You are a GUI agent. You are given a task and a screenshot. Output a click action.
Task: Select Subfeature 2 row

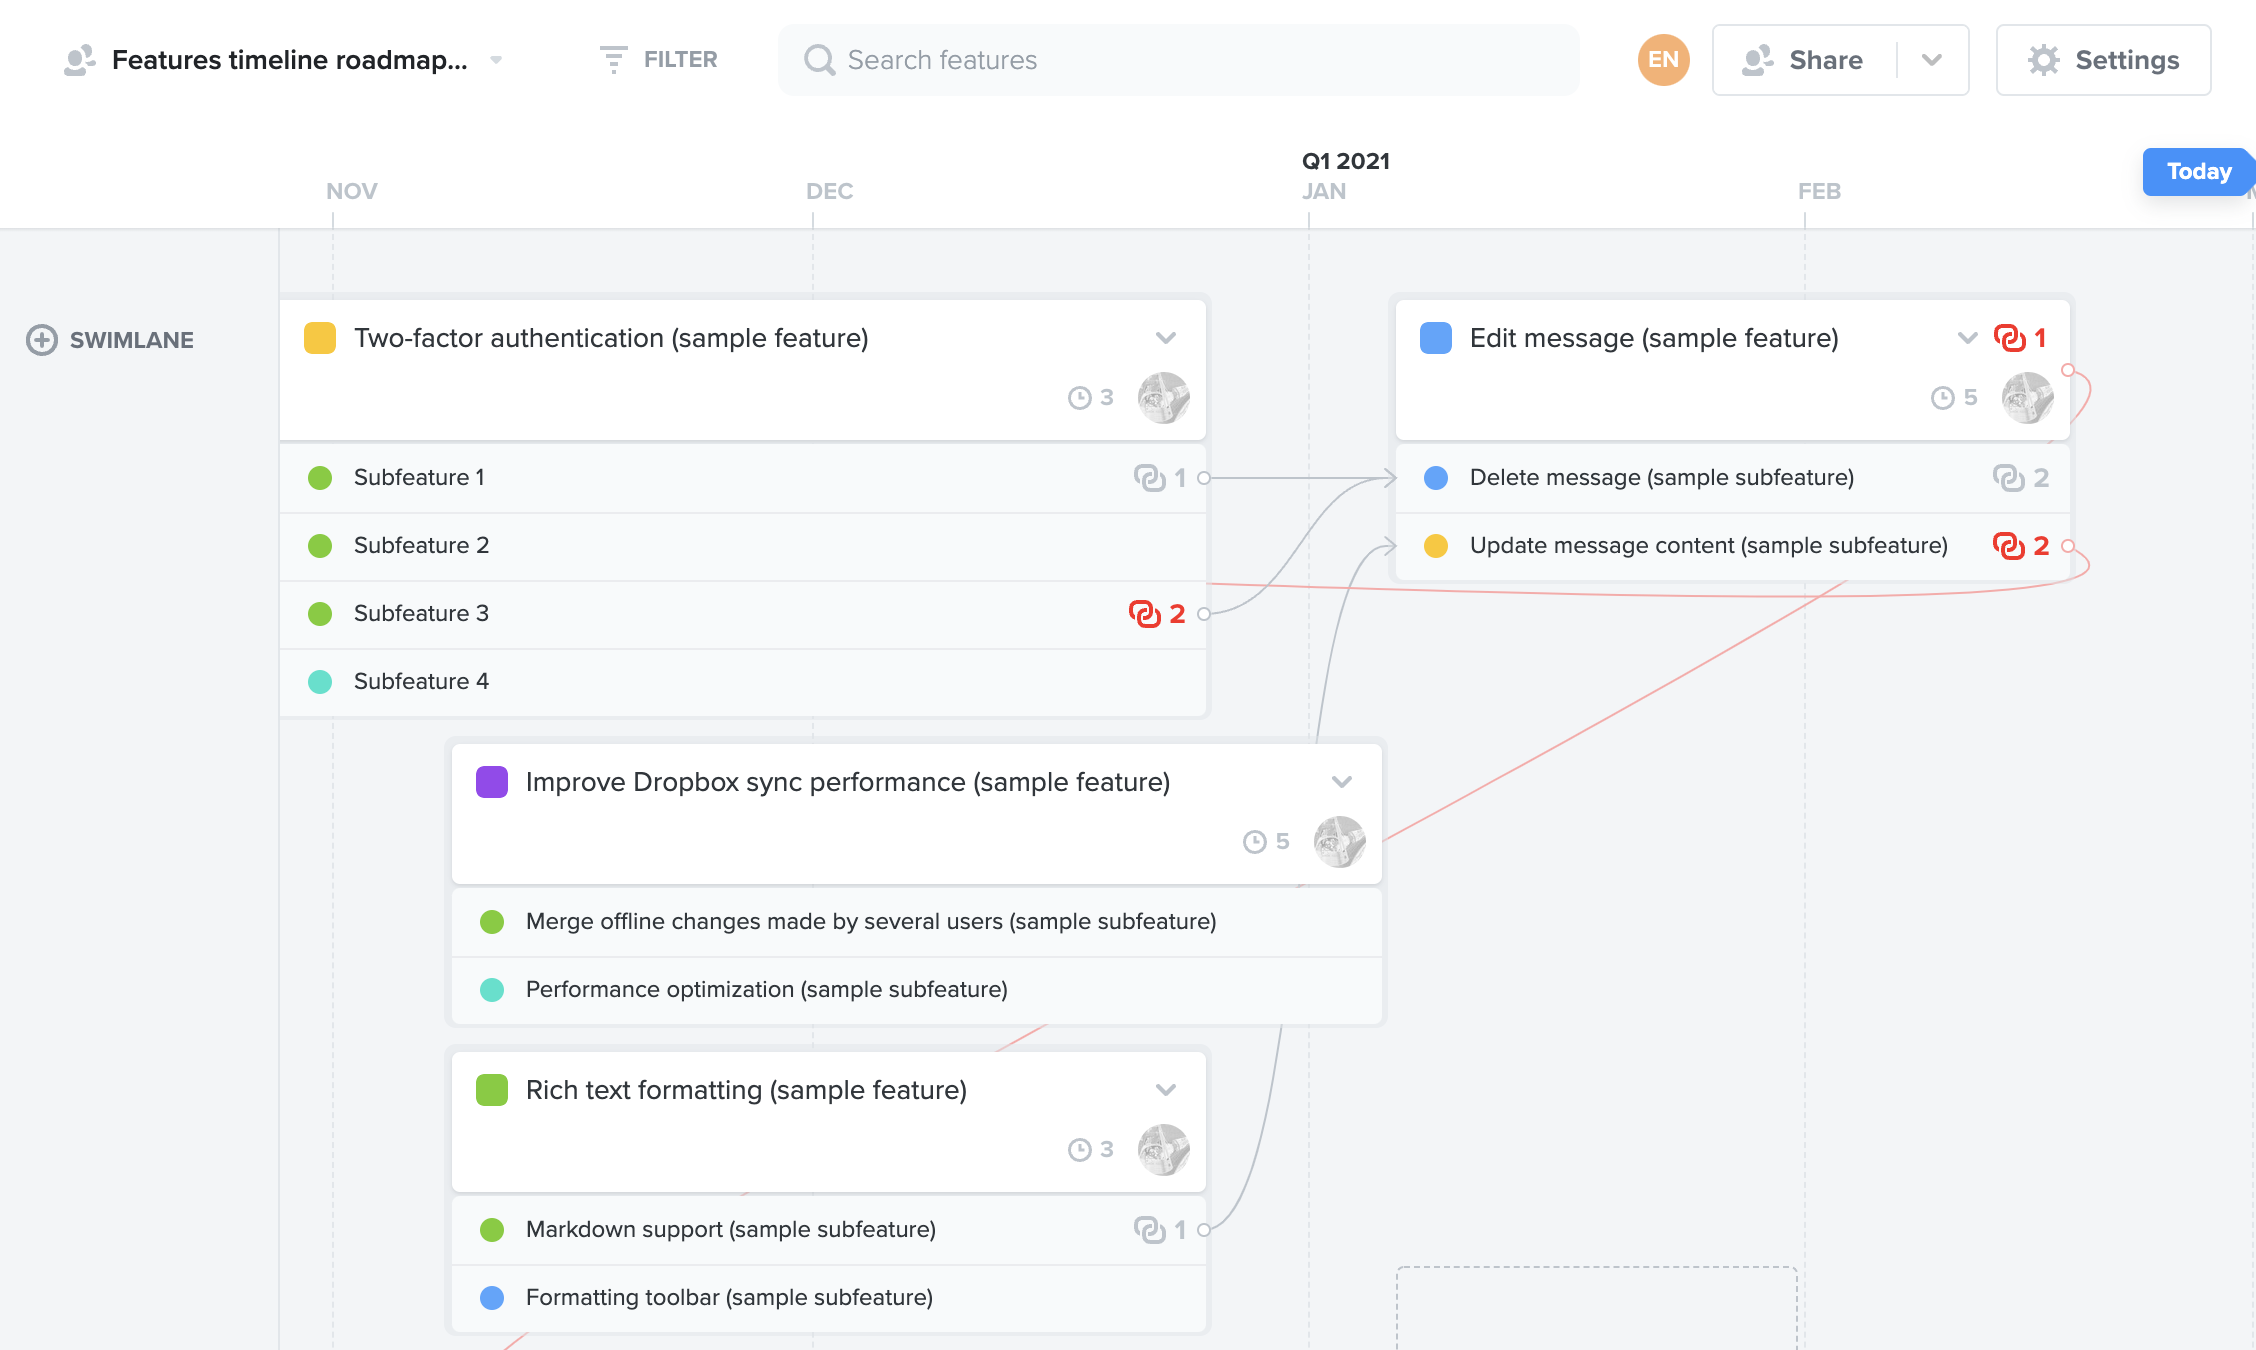pyautogui.click(x=742, y=546)
